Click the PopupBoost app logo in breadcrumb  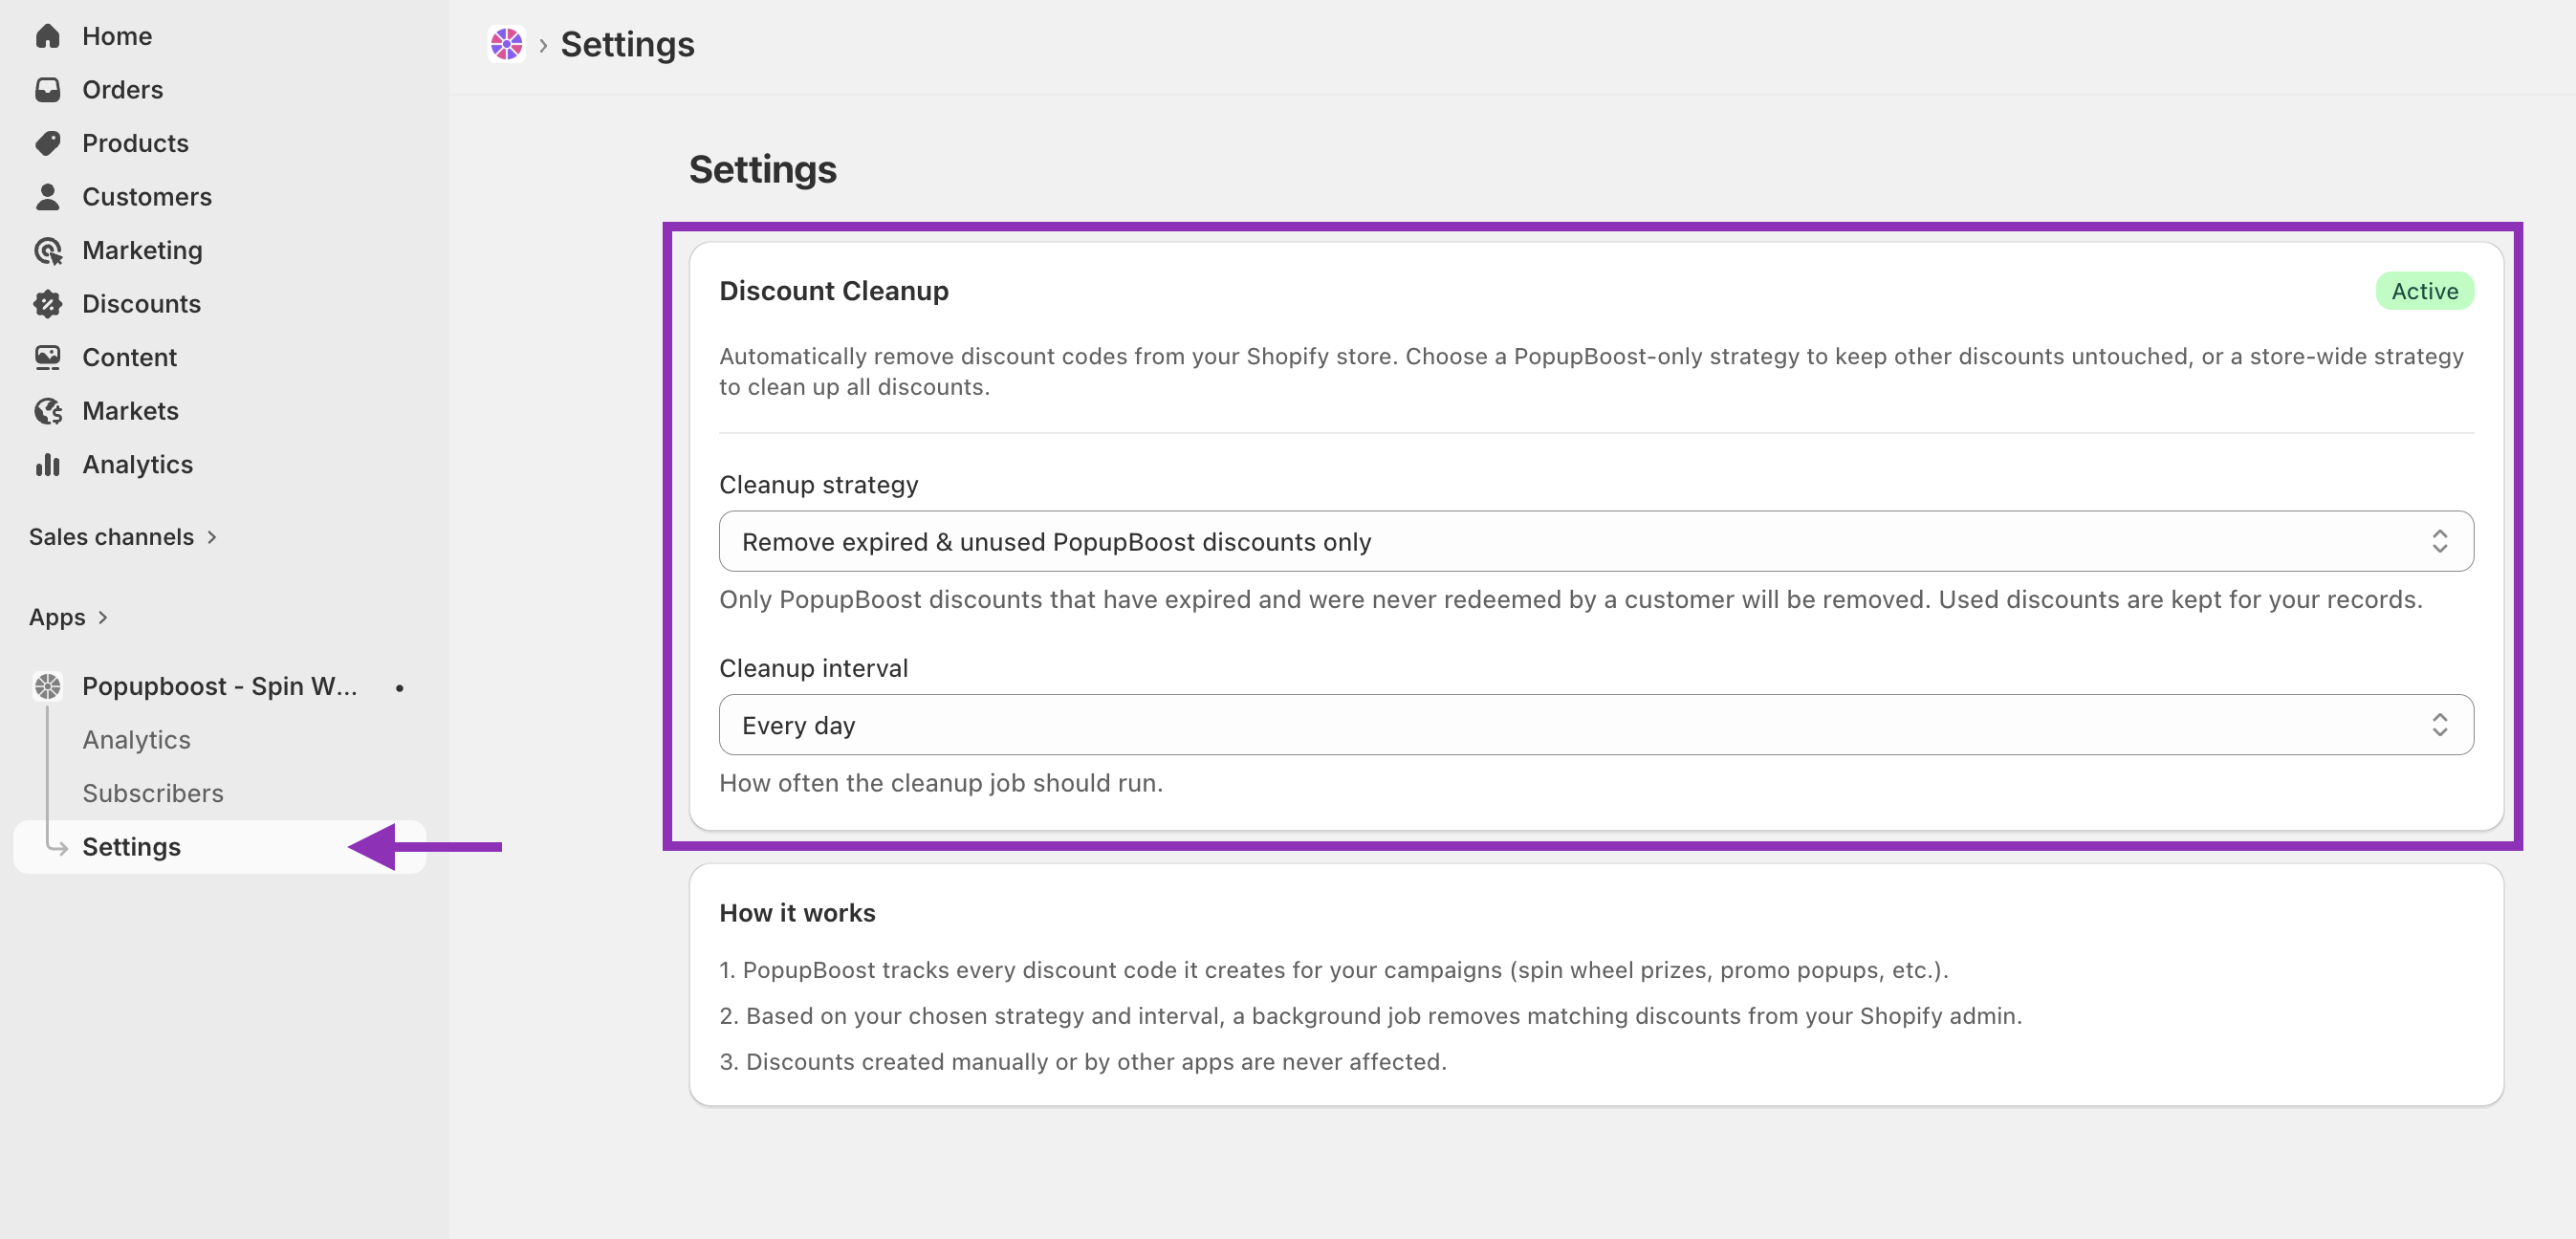pos(506,44)
